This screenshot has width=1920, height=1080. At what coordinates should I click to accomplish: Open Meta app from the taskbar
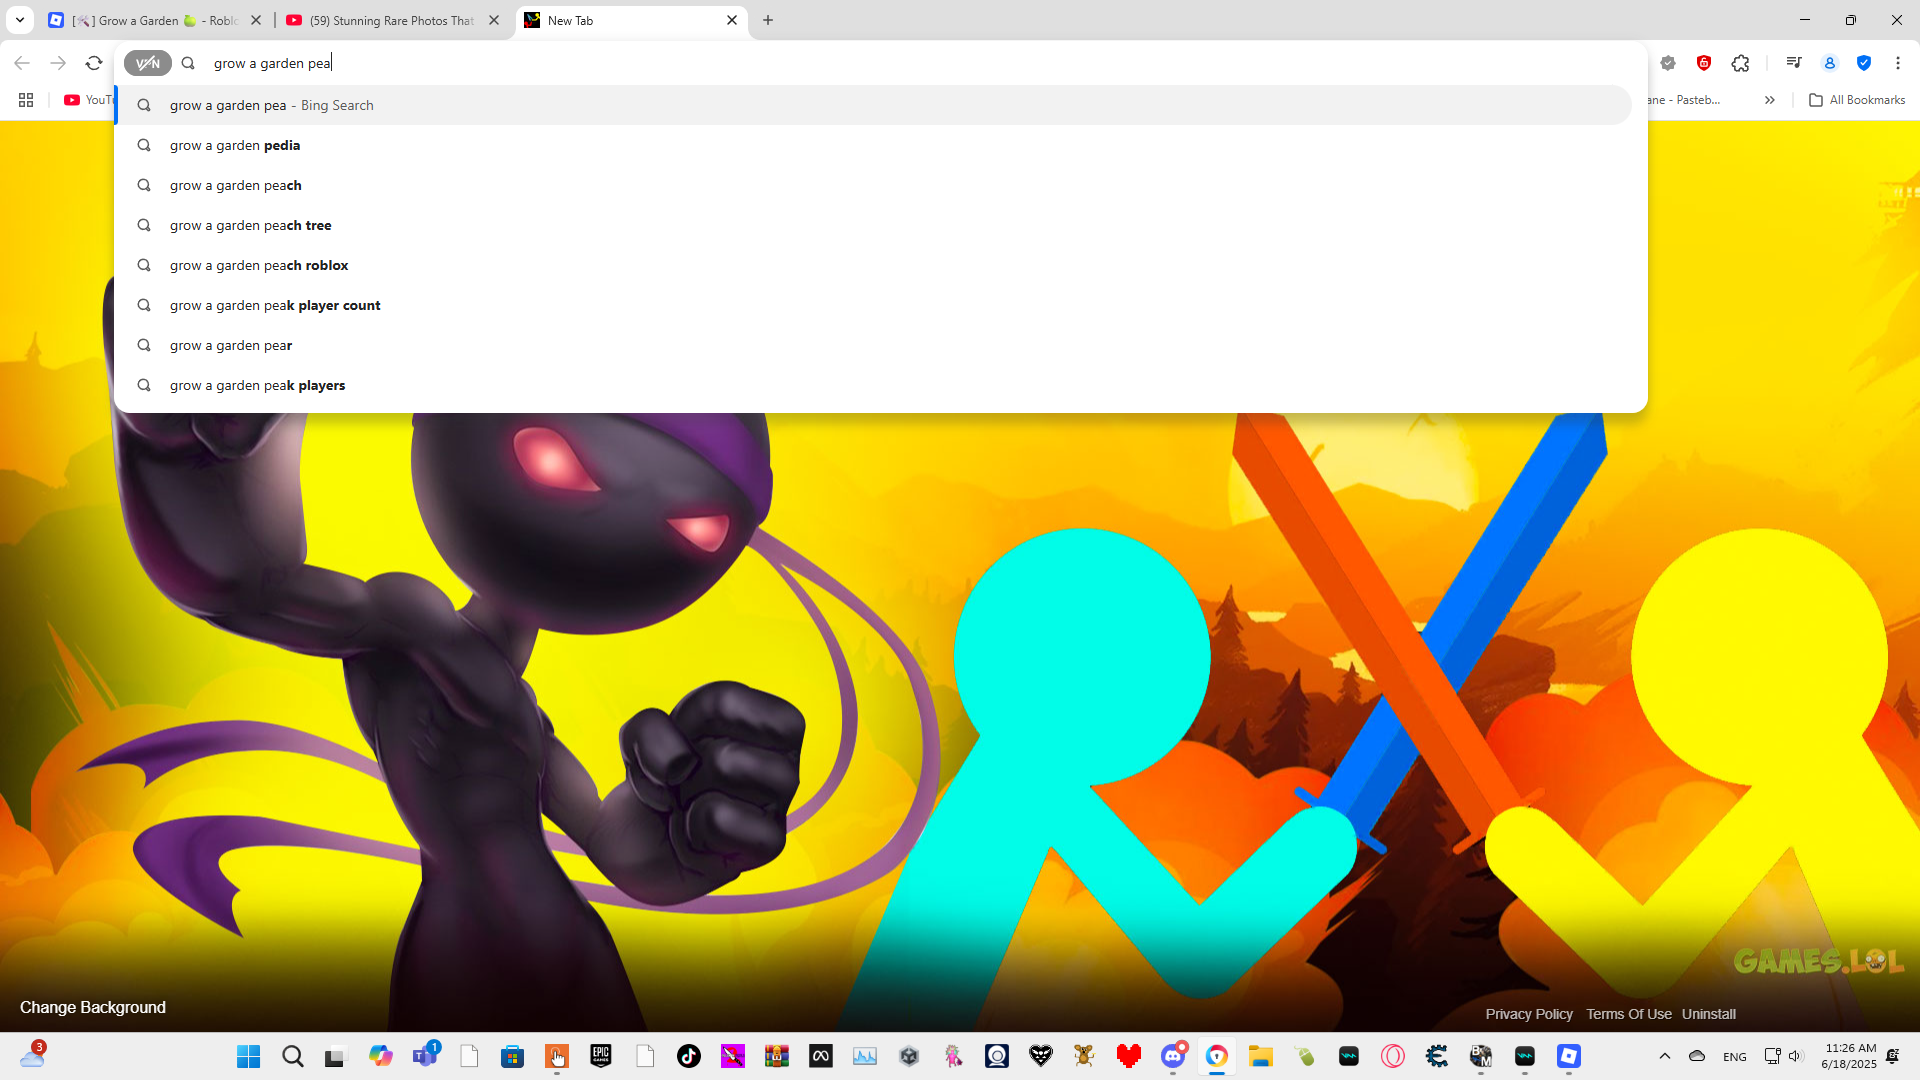coord(821,1056)
